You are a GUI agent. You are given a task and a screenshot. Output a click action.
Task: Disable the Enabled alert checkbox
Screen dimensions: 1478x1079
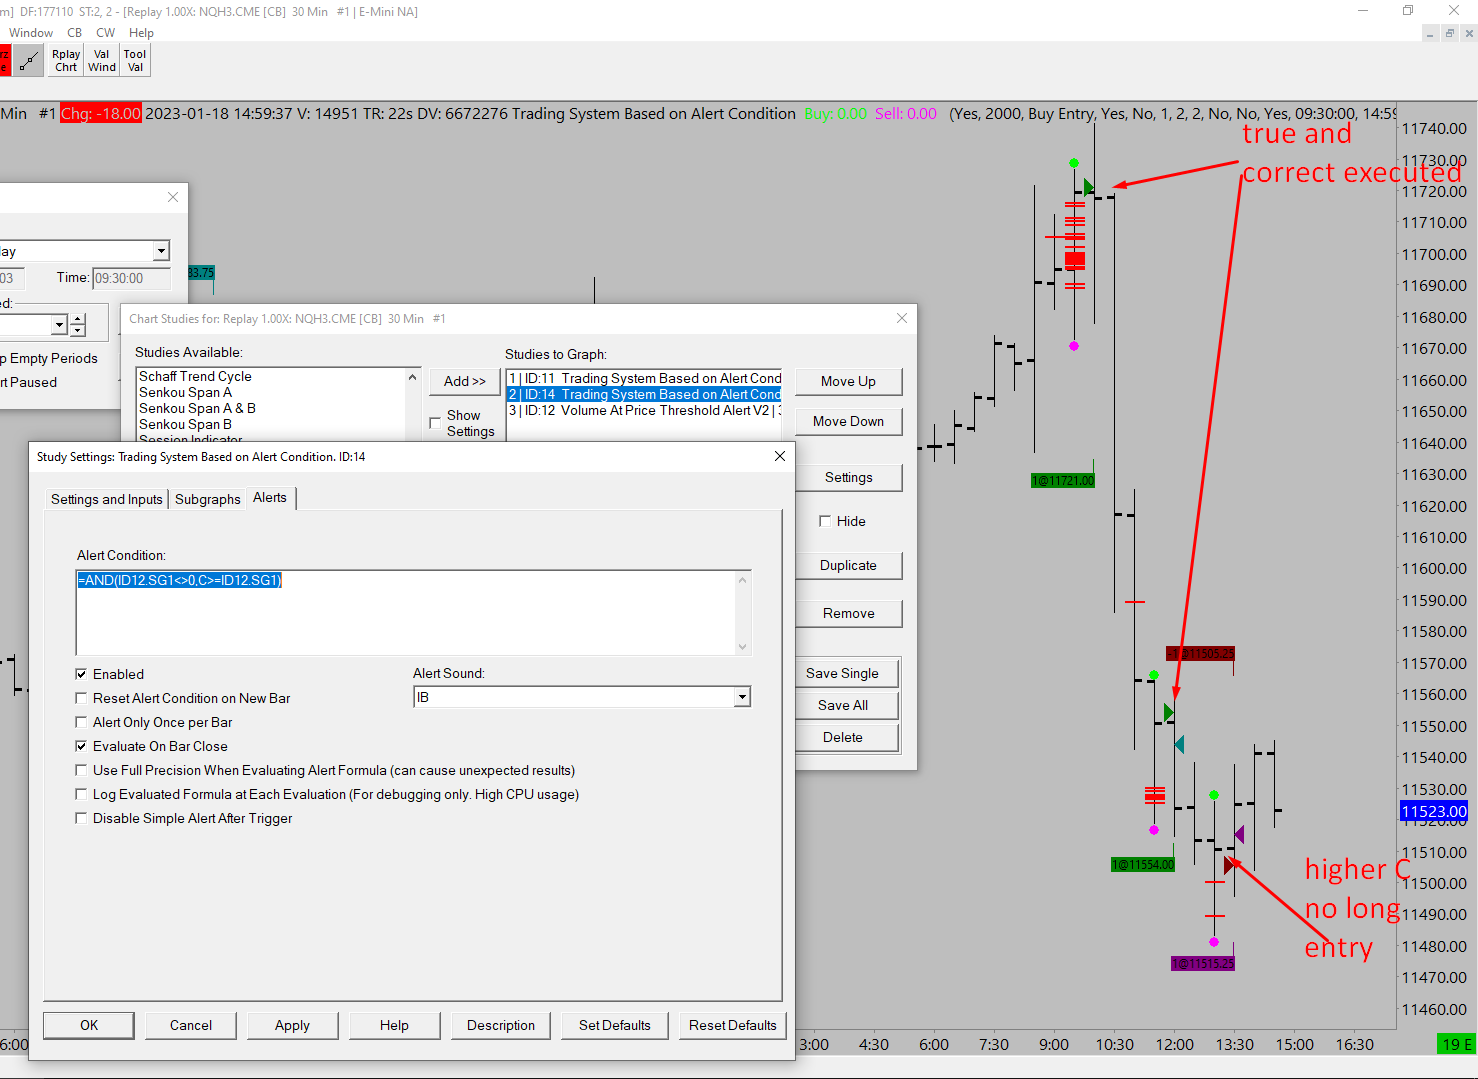pos(82,674)
